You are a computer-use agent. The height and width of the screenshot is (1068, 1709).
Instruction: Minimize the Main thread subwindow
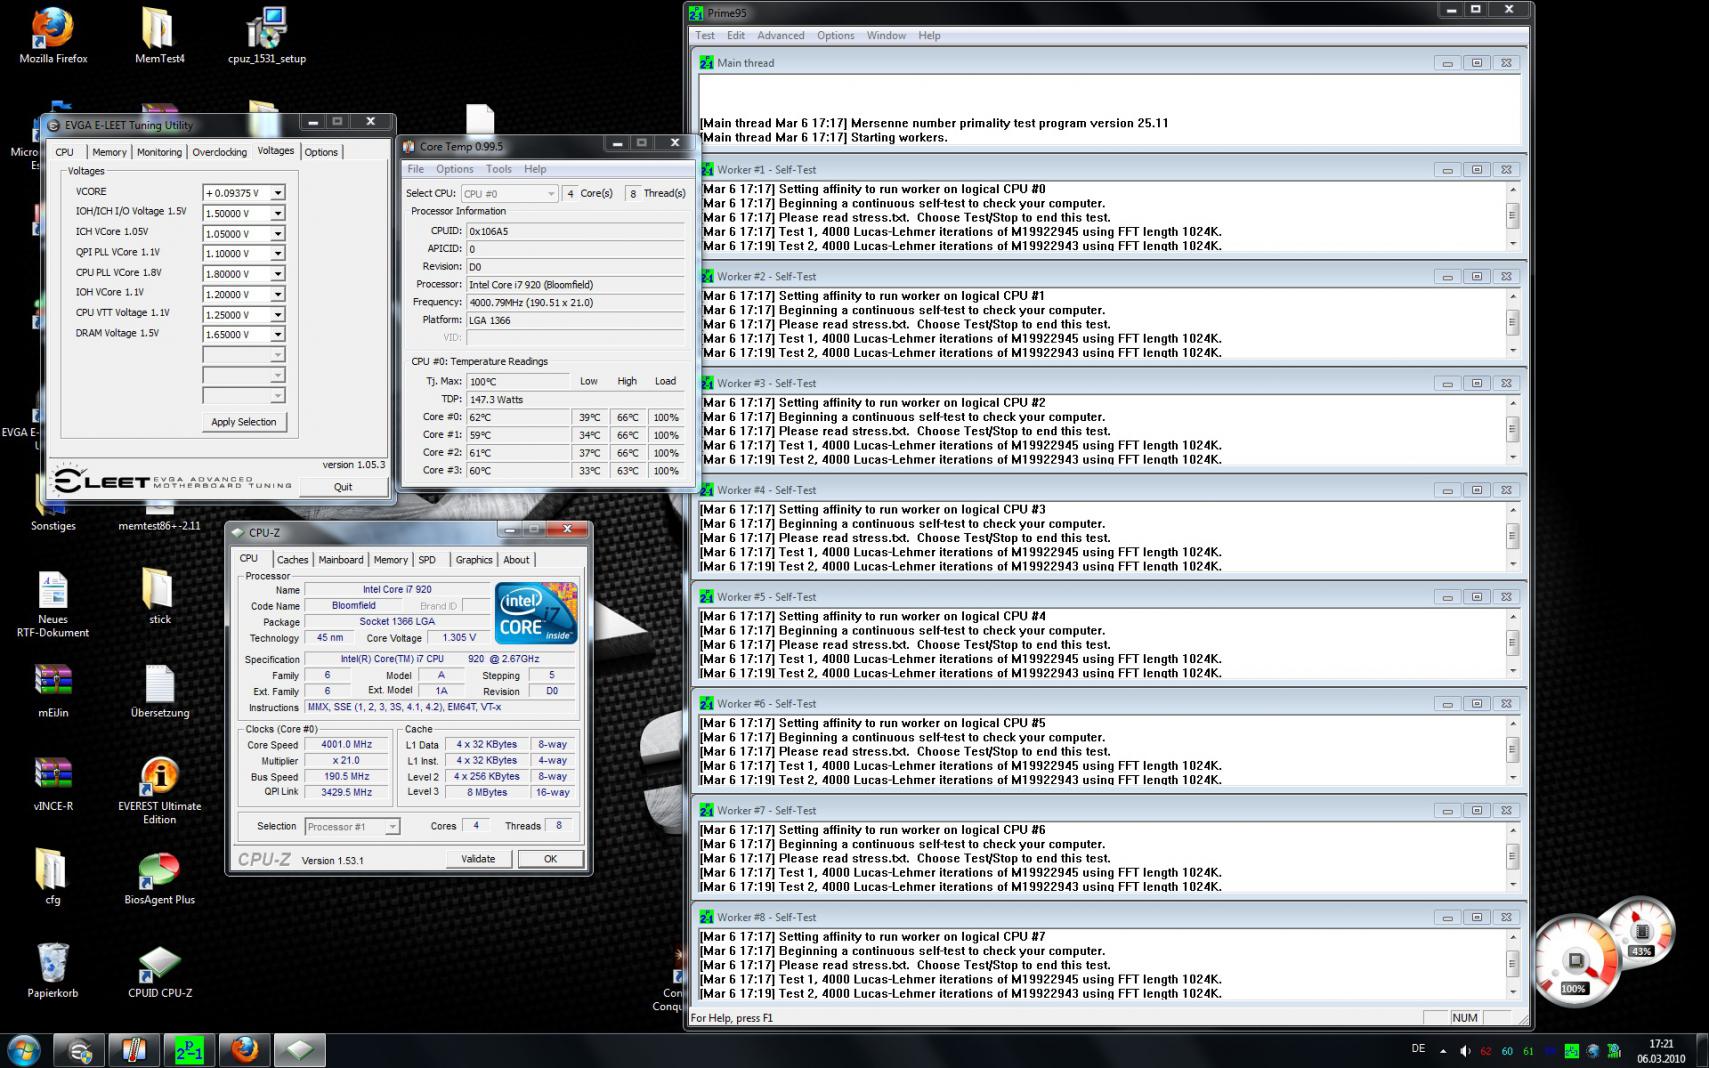click(x=1447, y=63)
